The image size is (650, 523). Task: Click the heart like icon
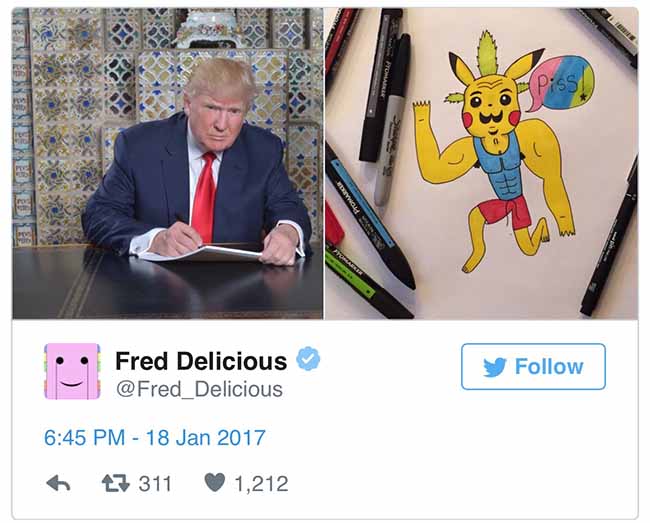[215, 482]
